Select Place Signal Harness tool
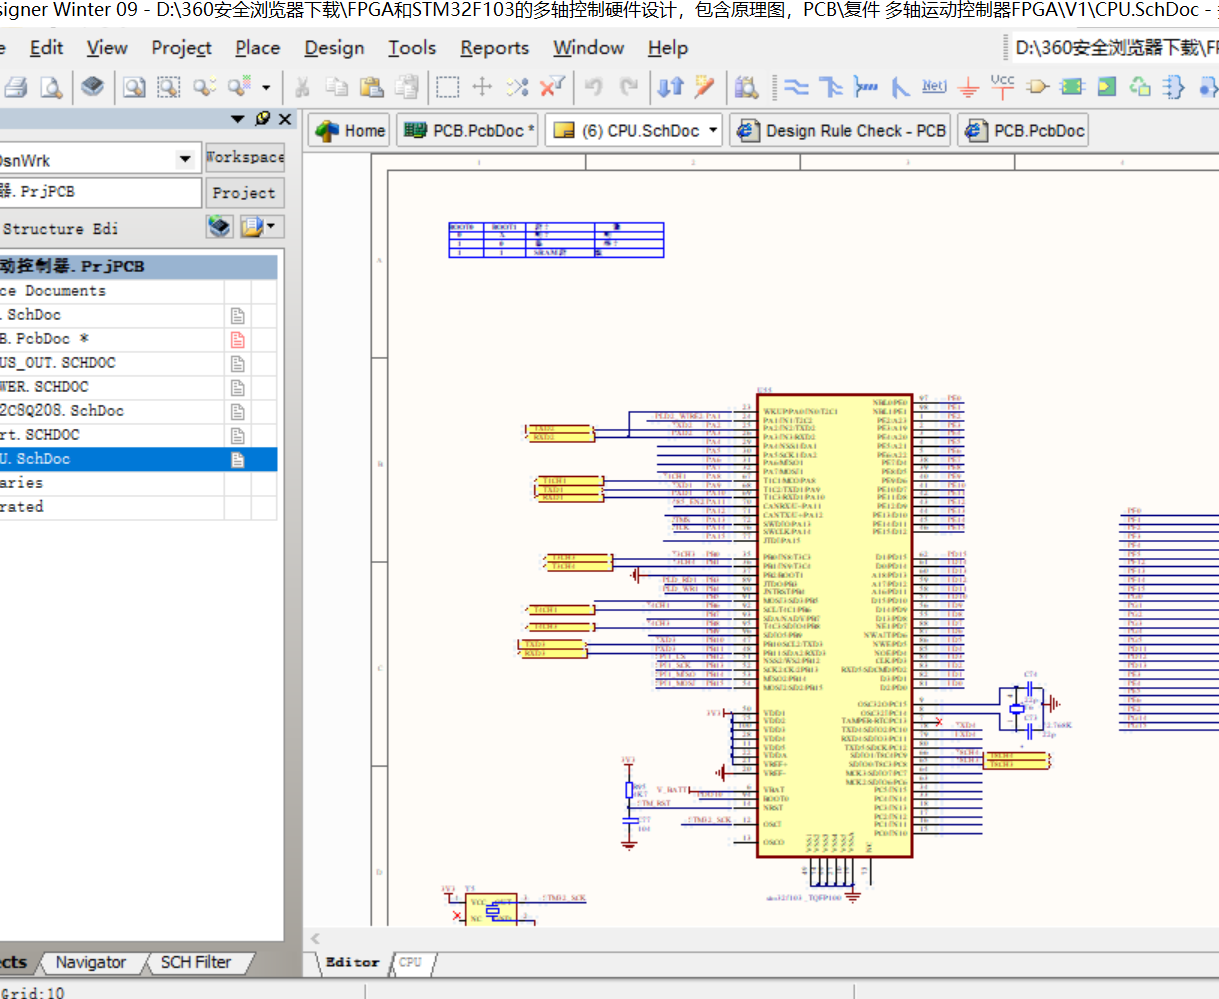Viewport: 1219px width, 999px height. 866,88
